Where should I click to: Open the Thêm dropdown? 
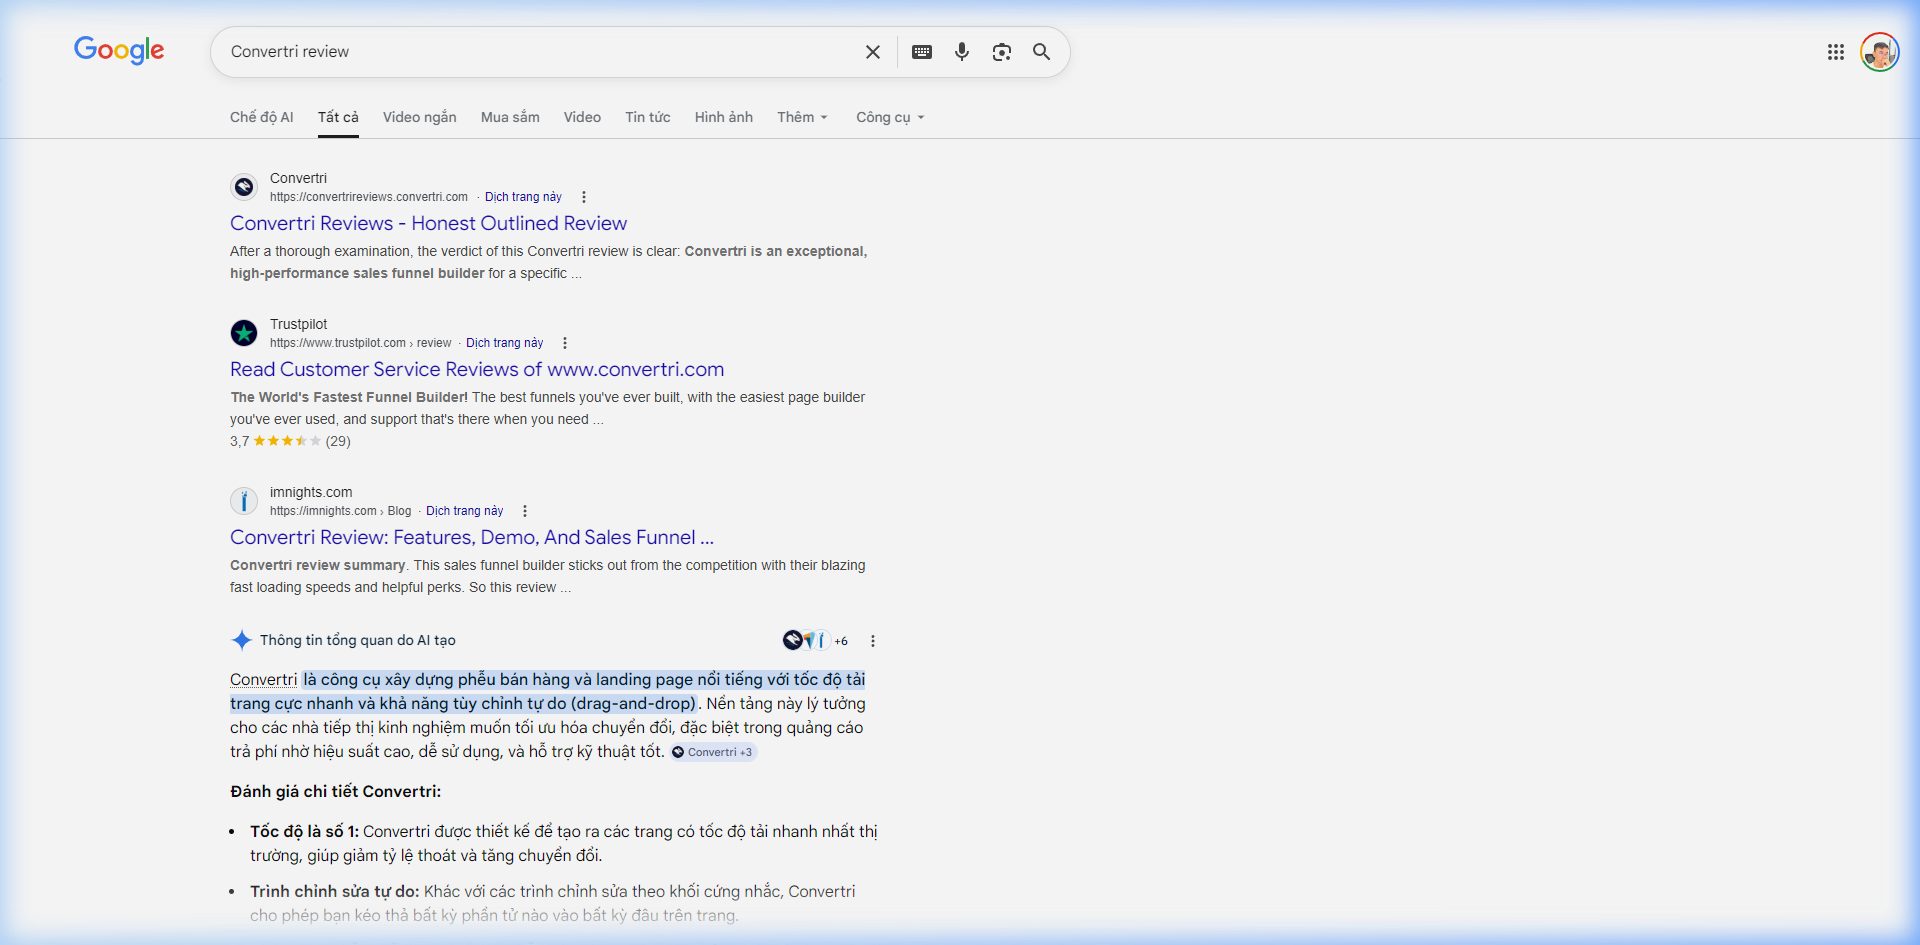[802, 117]
